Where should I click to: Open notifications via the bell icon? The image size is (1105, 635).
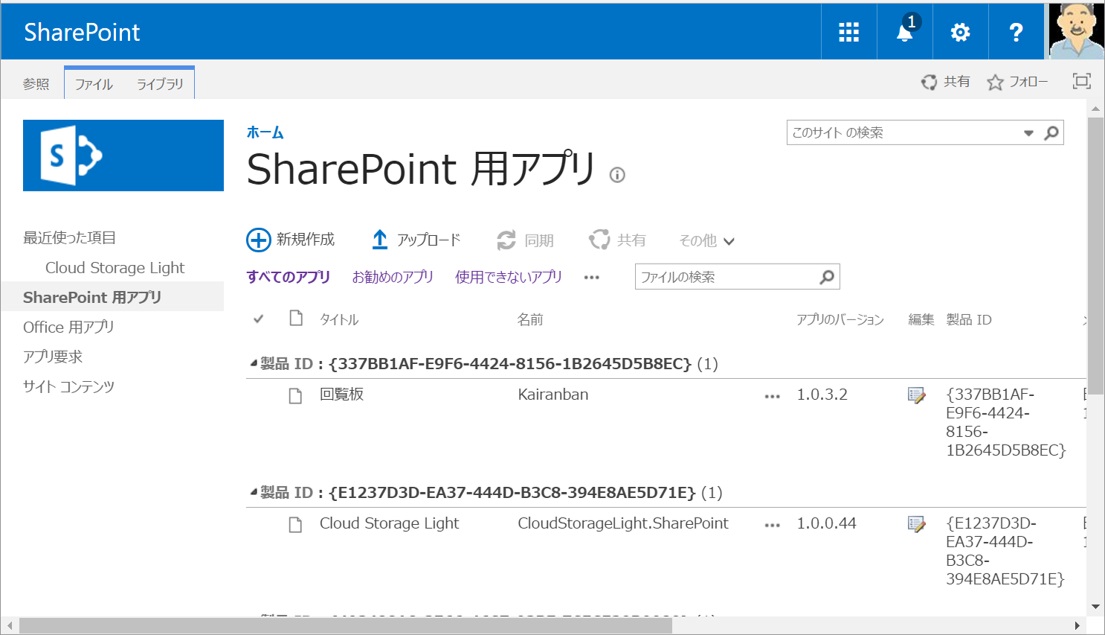[x=903, y=31]
